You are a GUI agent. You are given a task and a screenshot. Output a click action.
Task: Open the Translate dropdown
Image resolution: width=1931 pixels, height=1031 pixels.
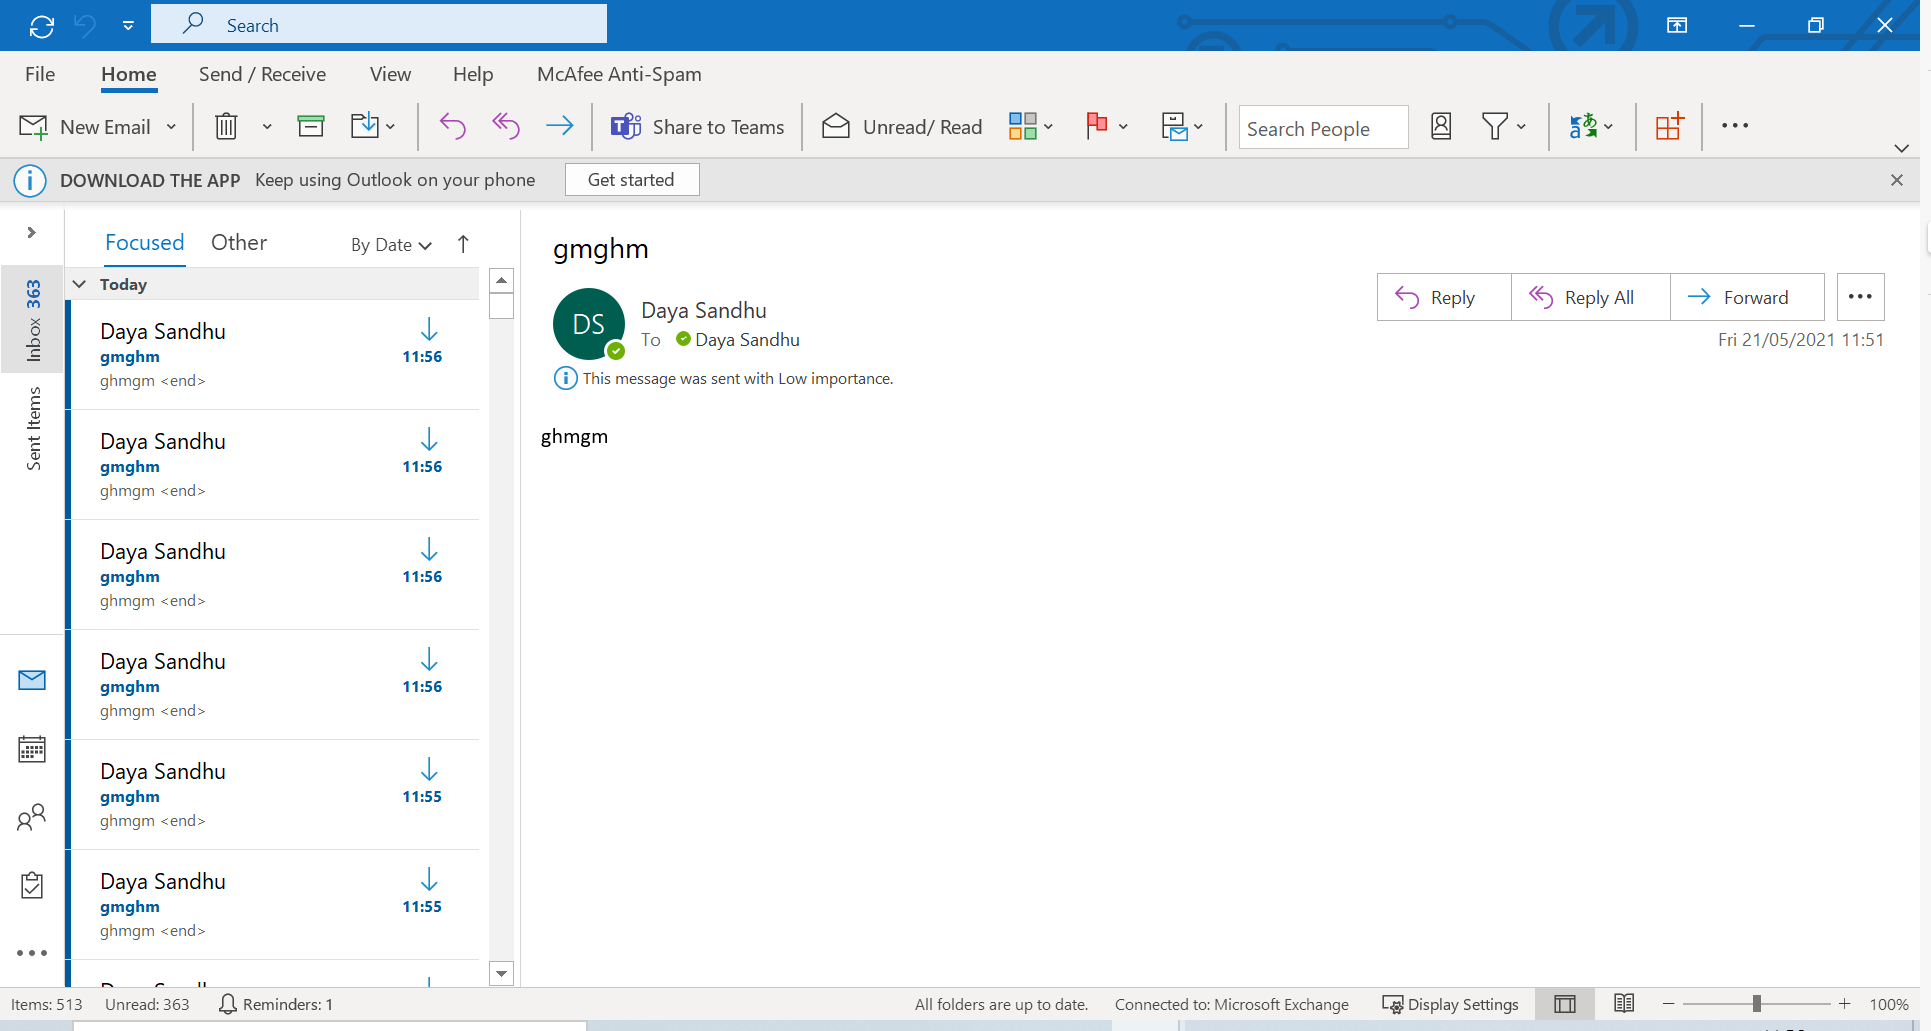click(1591, 126)
